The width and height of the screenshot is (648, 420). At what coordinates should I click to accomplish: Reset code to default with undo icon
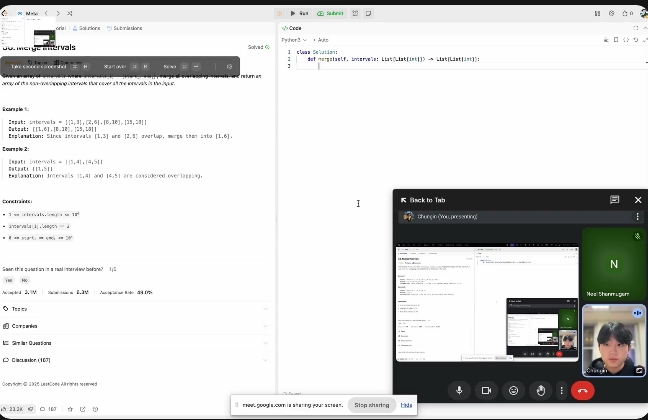636,40
